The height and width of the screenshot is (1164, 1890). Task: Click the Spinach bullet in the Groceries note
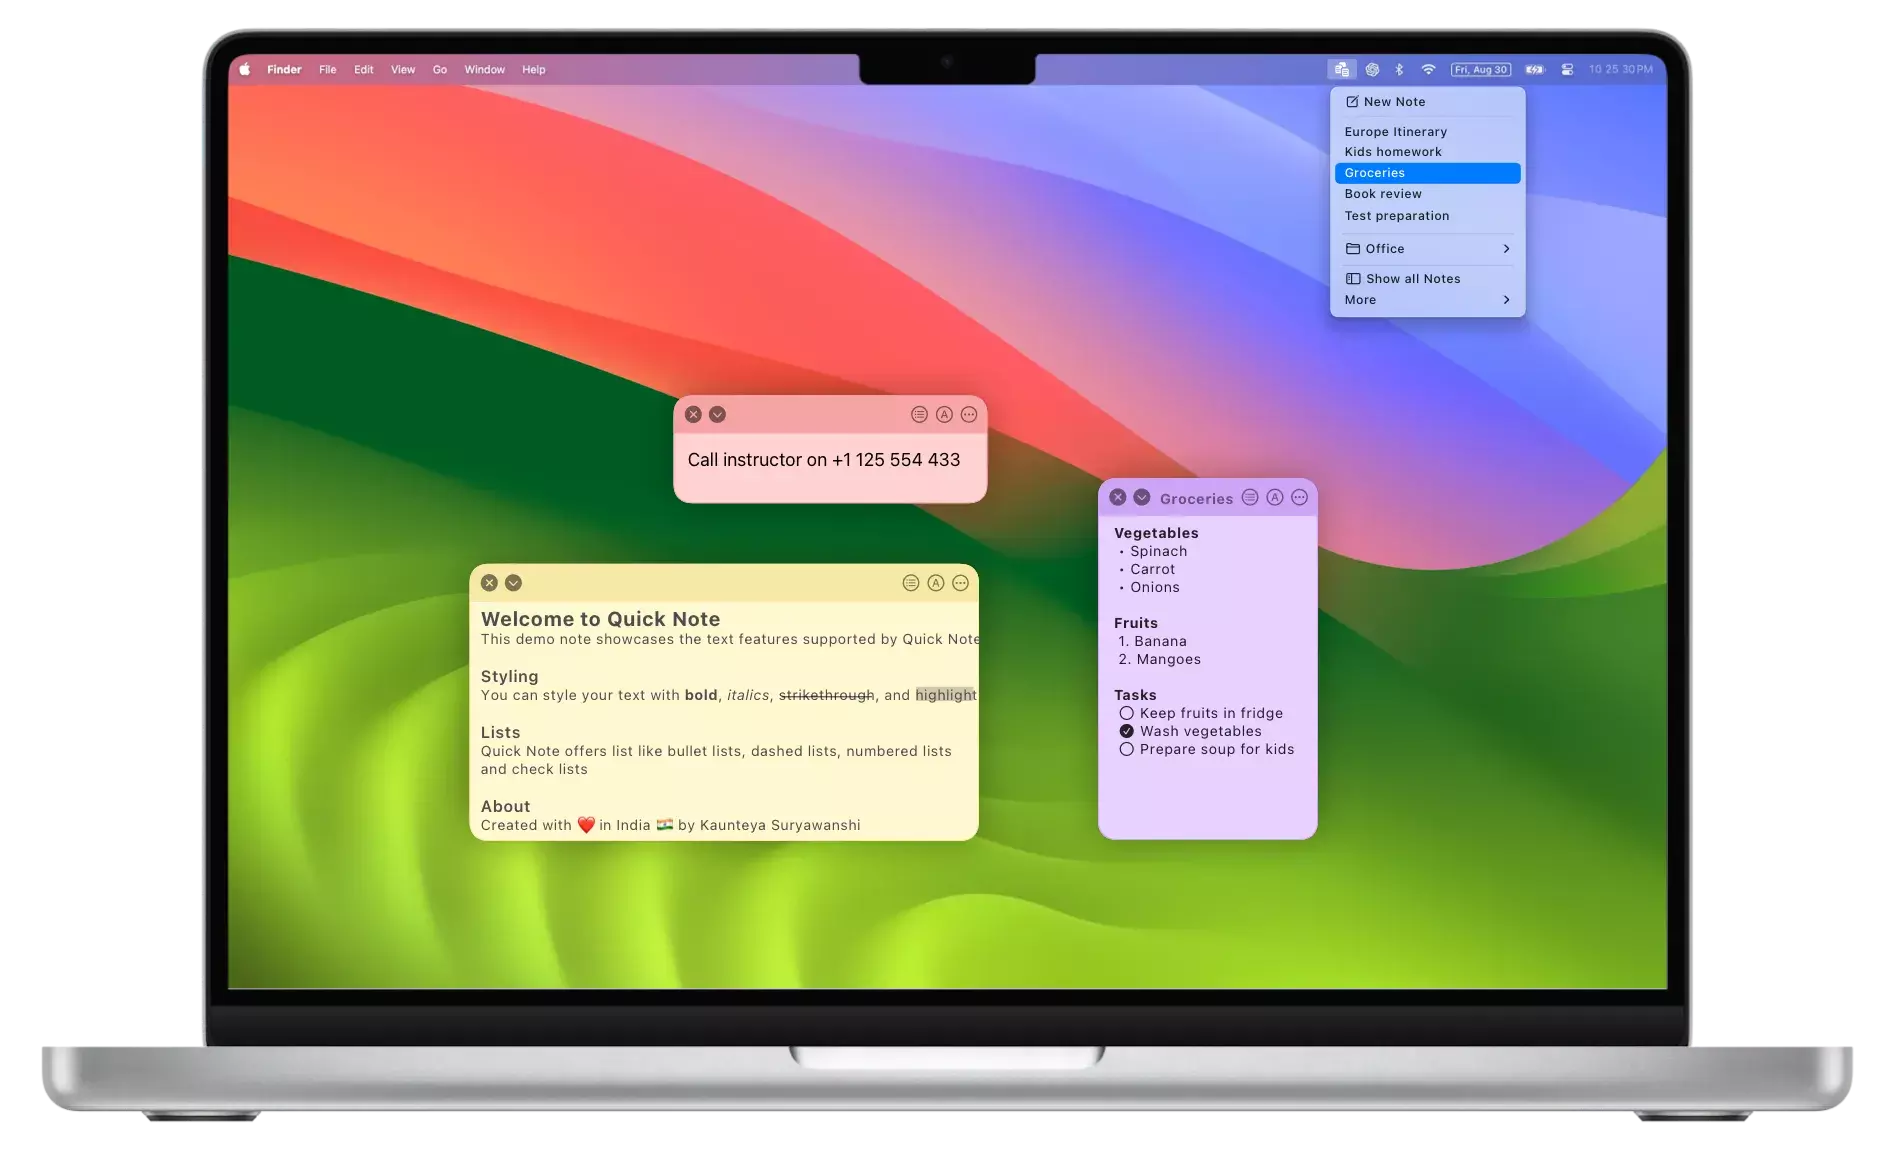1159,551
